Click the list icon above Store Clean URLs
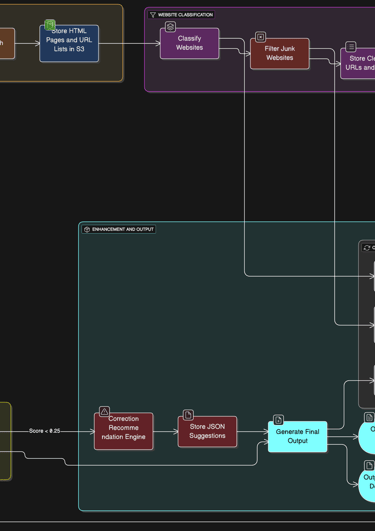The image size is (375, 531). [351, 46]
